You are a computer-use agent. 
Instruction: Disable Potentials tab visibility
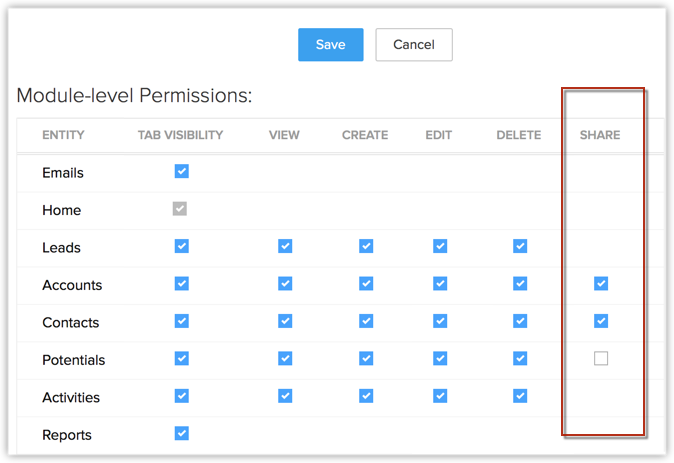(181, 359)
